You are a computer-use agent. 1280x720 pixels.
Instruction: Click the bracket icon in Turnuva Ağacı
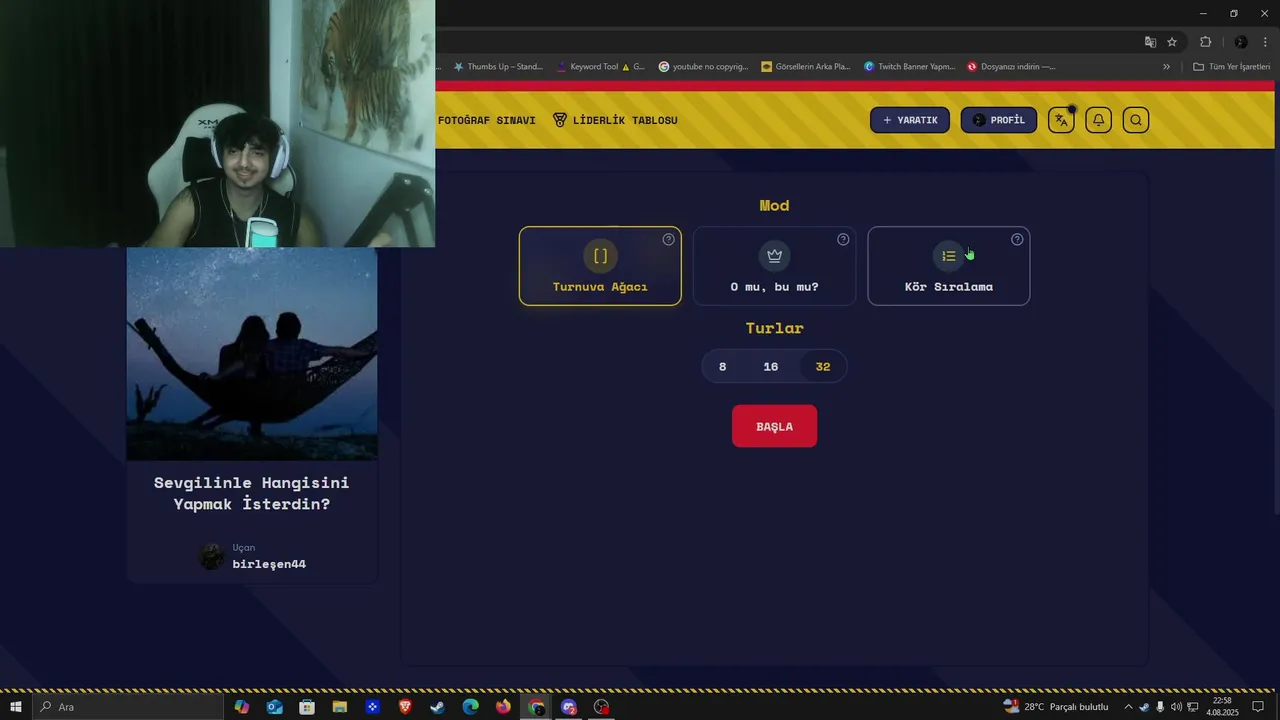(600, 256)
